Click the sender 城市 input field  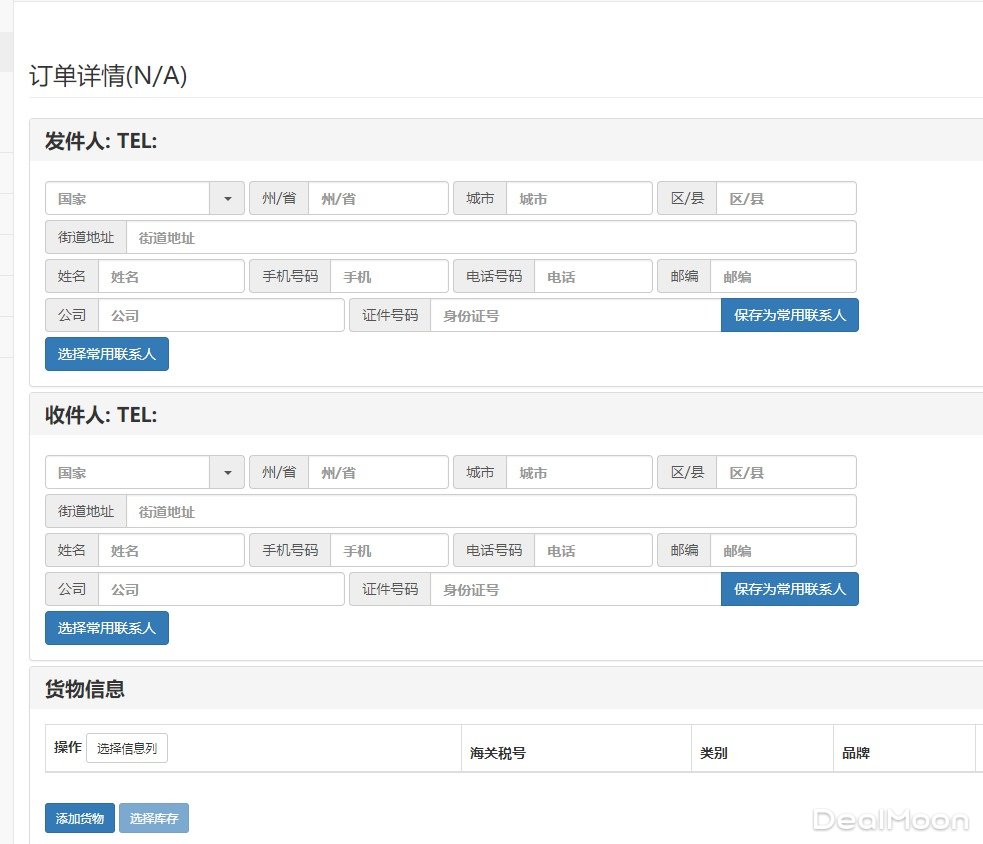(578, 198)
